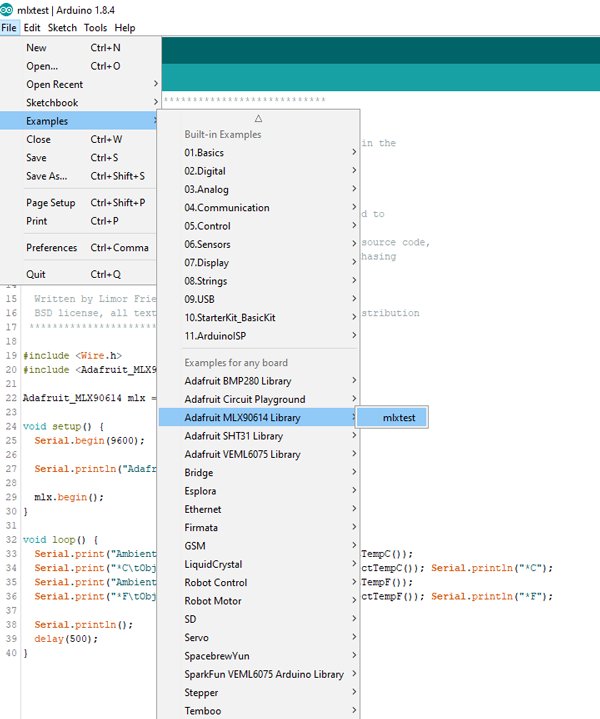
Task: Open Page Setup from File menu
Action: [x=79, y=203]
